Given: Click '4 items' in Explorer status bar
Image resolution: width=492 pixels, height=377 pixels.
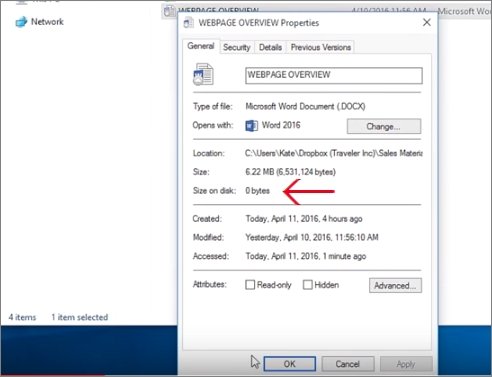Looking at the screenshot, I should tap(22, 317).
